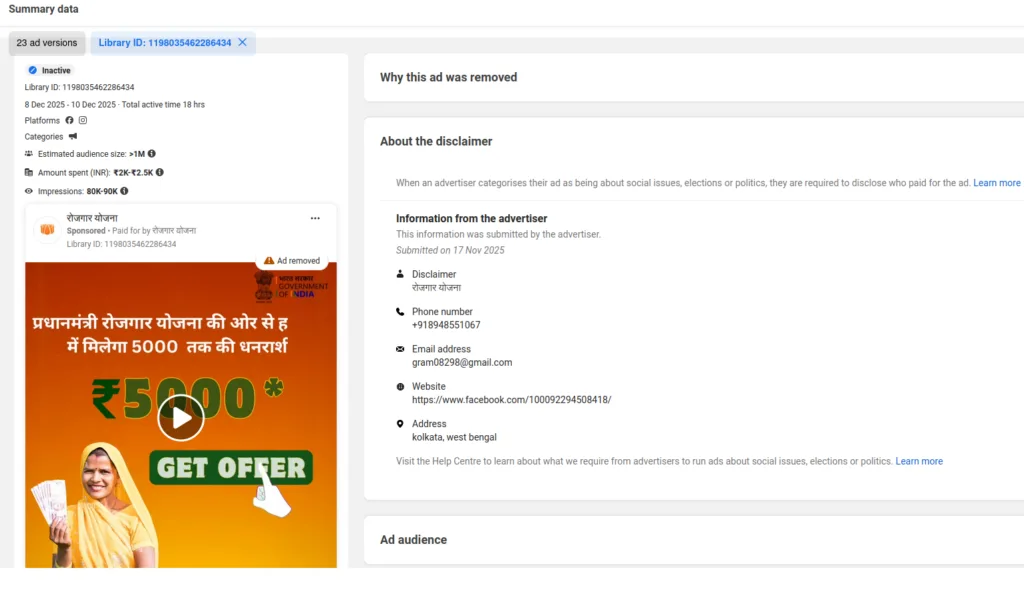Expand the Why this ad was removed section

(448, 77)
